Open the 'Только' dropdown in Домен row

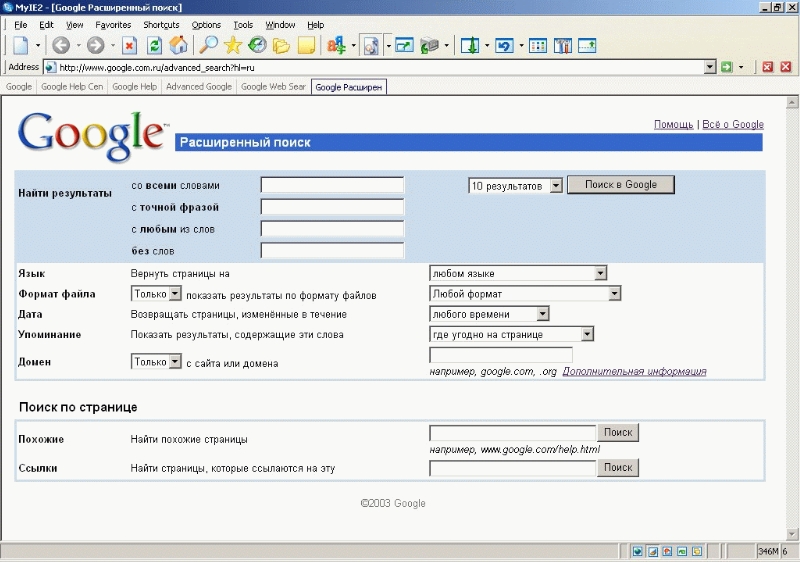(175, 362)
